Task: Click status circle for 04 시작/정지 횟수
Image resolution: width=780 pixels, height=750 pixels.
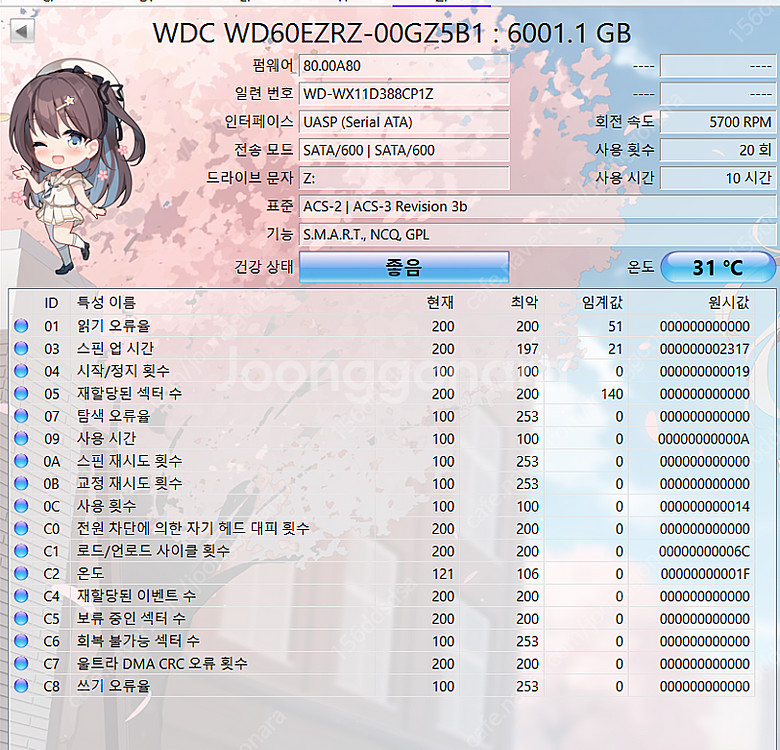Action: click(21, 371)
